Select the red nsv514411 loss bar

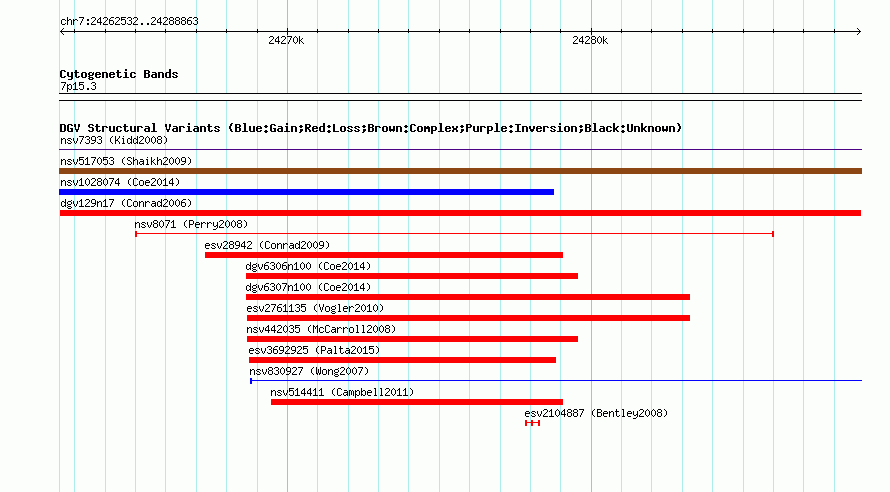[417, 402]
